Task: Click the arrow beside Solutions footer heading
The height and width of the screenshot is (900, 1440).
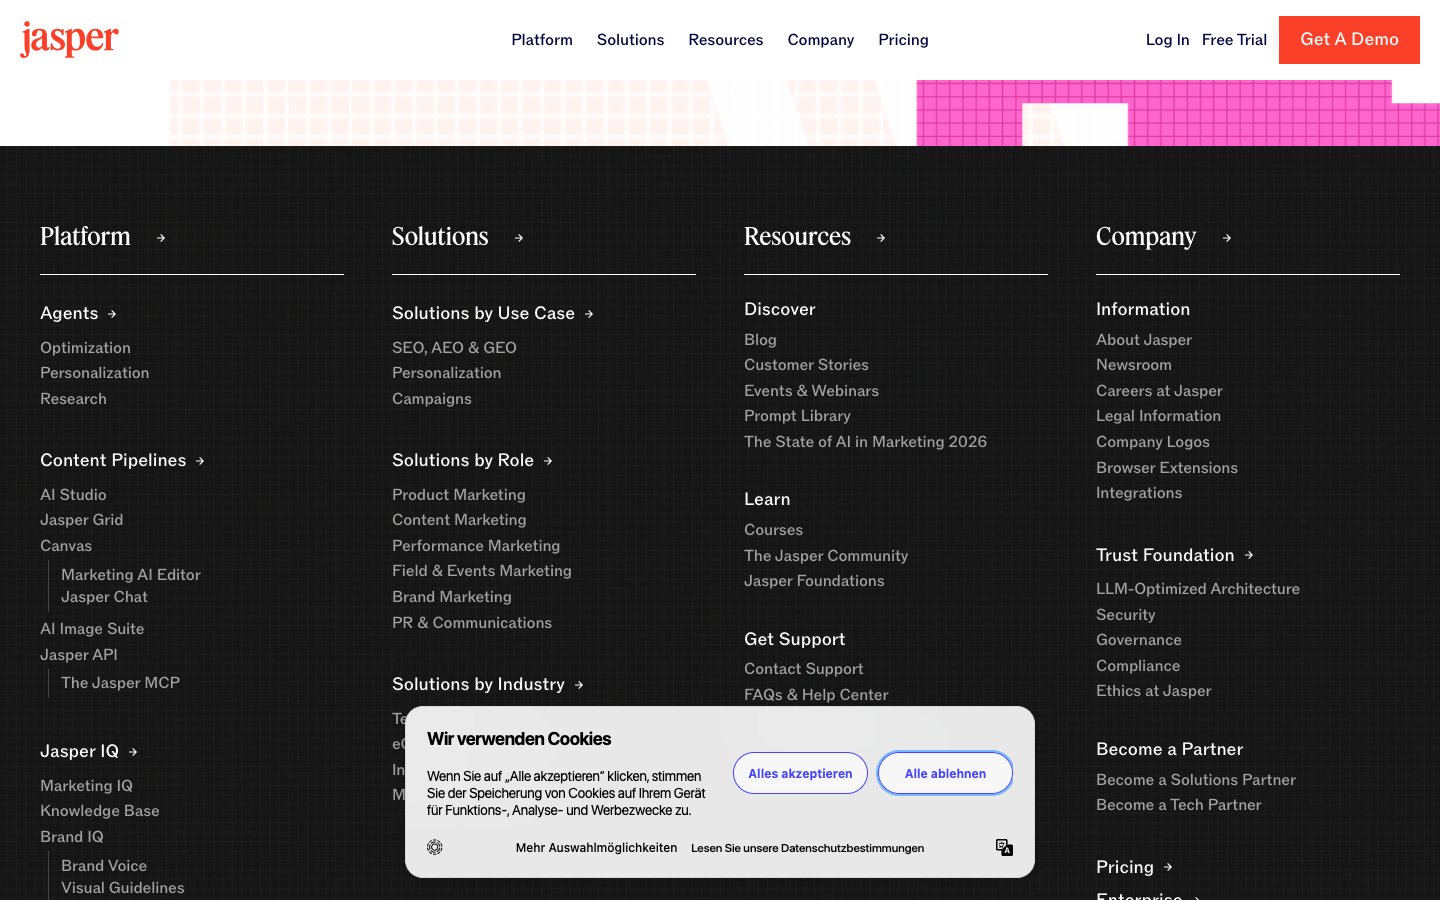Action: pyautogui.click(x=519, y=238)
